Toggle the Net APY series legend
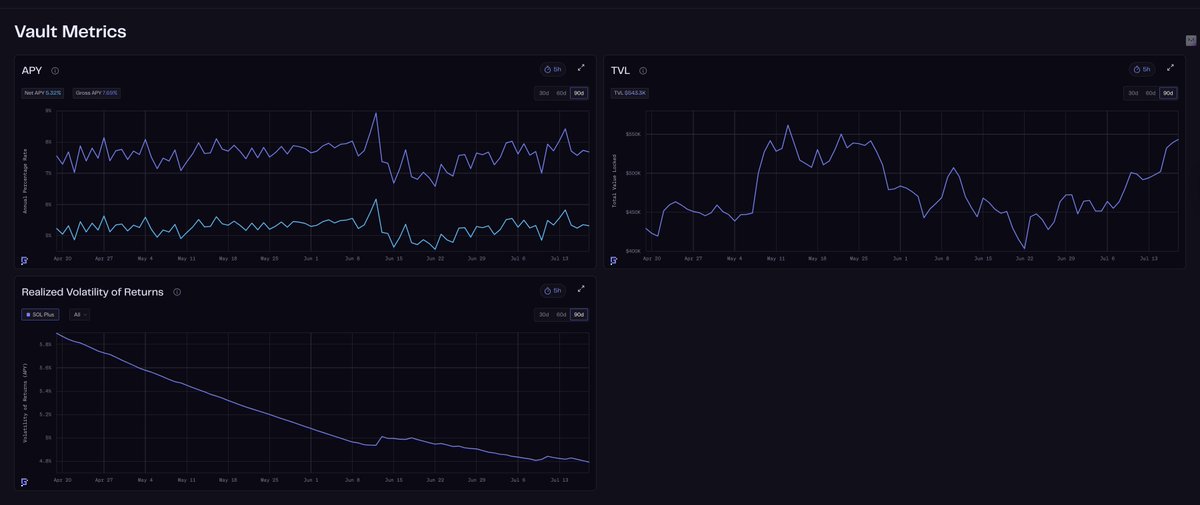Viewport: 1200px width, 505px height. 43,93
